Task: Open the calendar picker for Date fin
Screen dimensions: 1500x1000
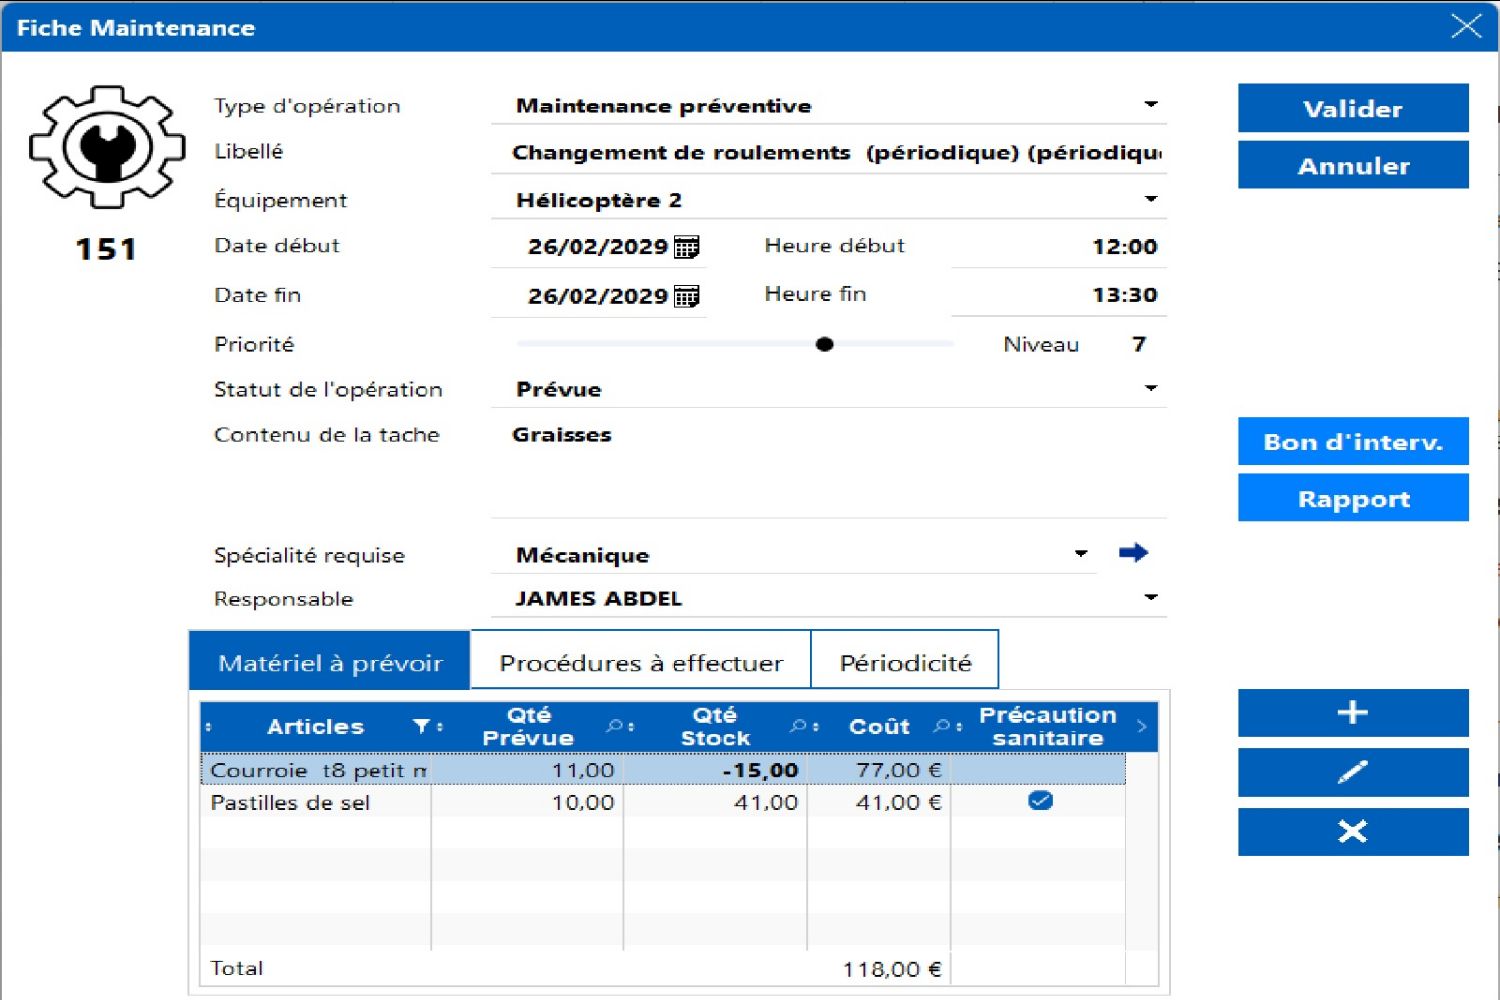Action: point(686,296)
